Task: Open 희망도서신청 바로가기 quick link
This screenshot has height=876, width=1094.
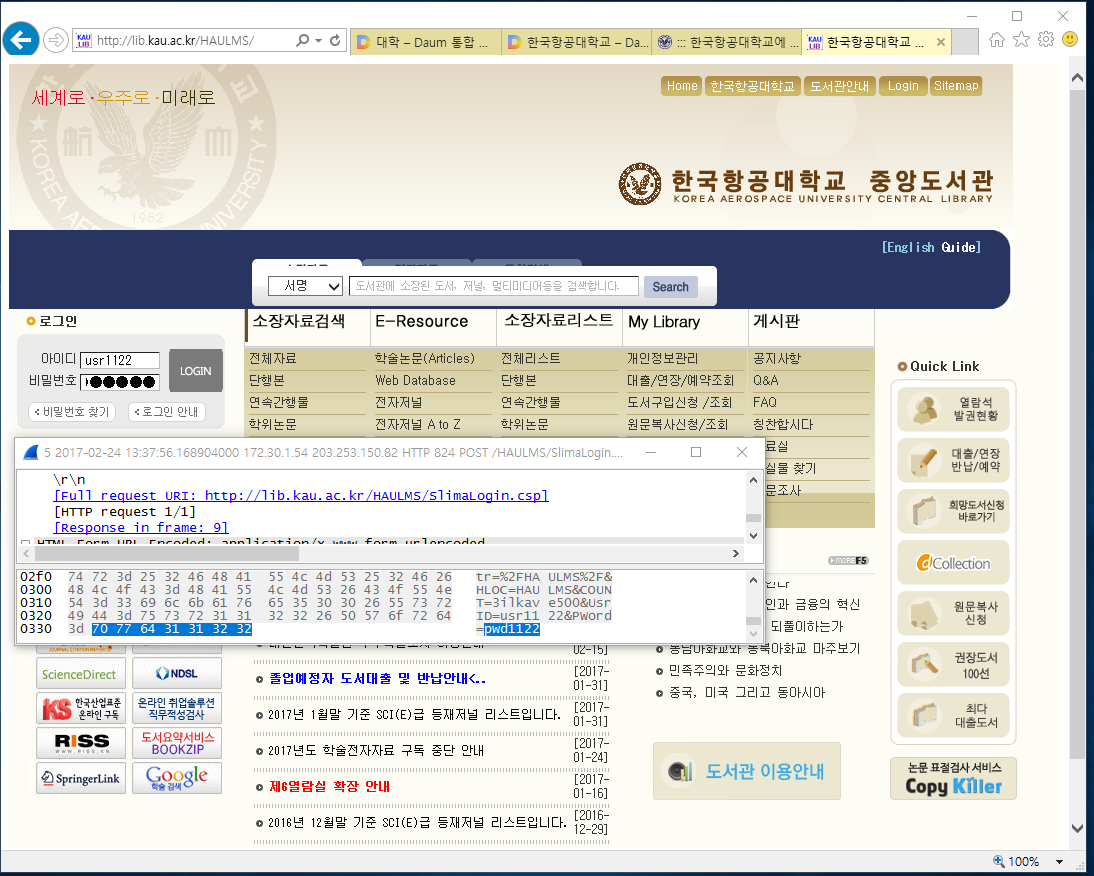Action: (953, 511)
